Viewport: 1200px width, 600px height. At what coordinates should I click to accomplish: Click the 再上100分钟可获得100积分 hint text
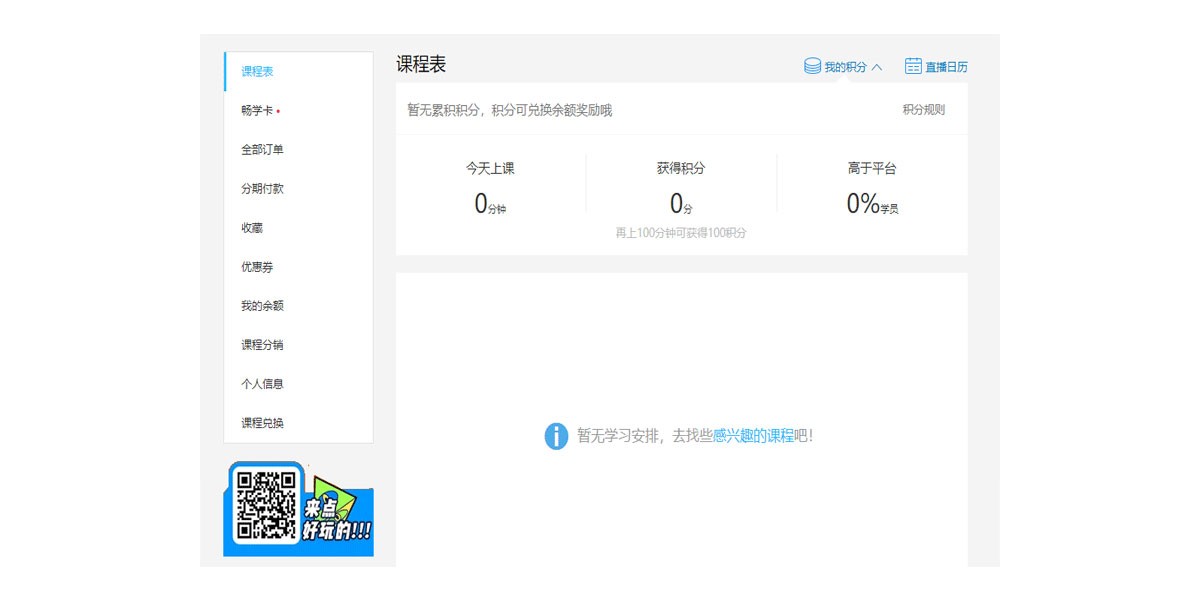pos(681,233)
